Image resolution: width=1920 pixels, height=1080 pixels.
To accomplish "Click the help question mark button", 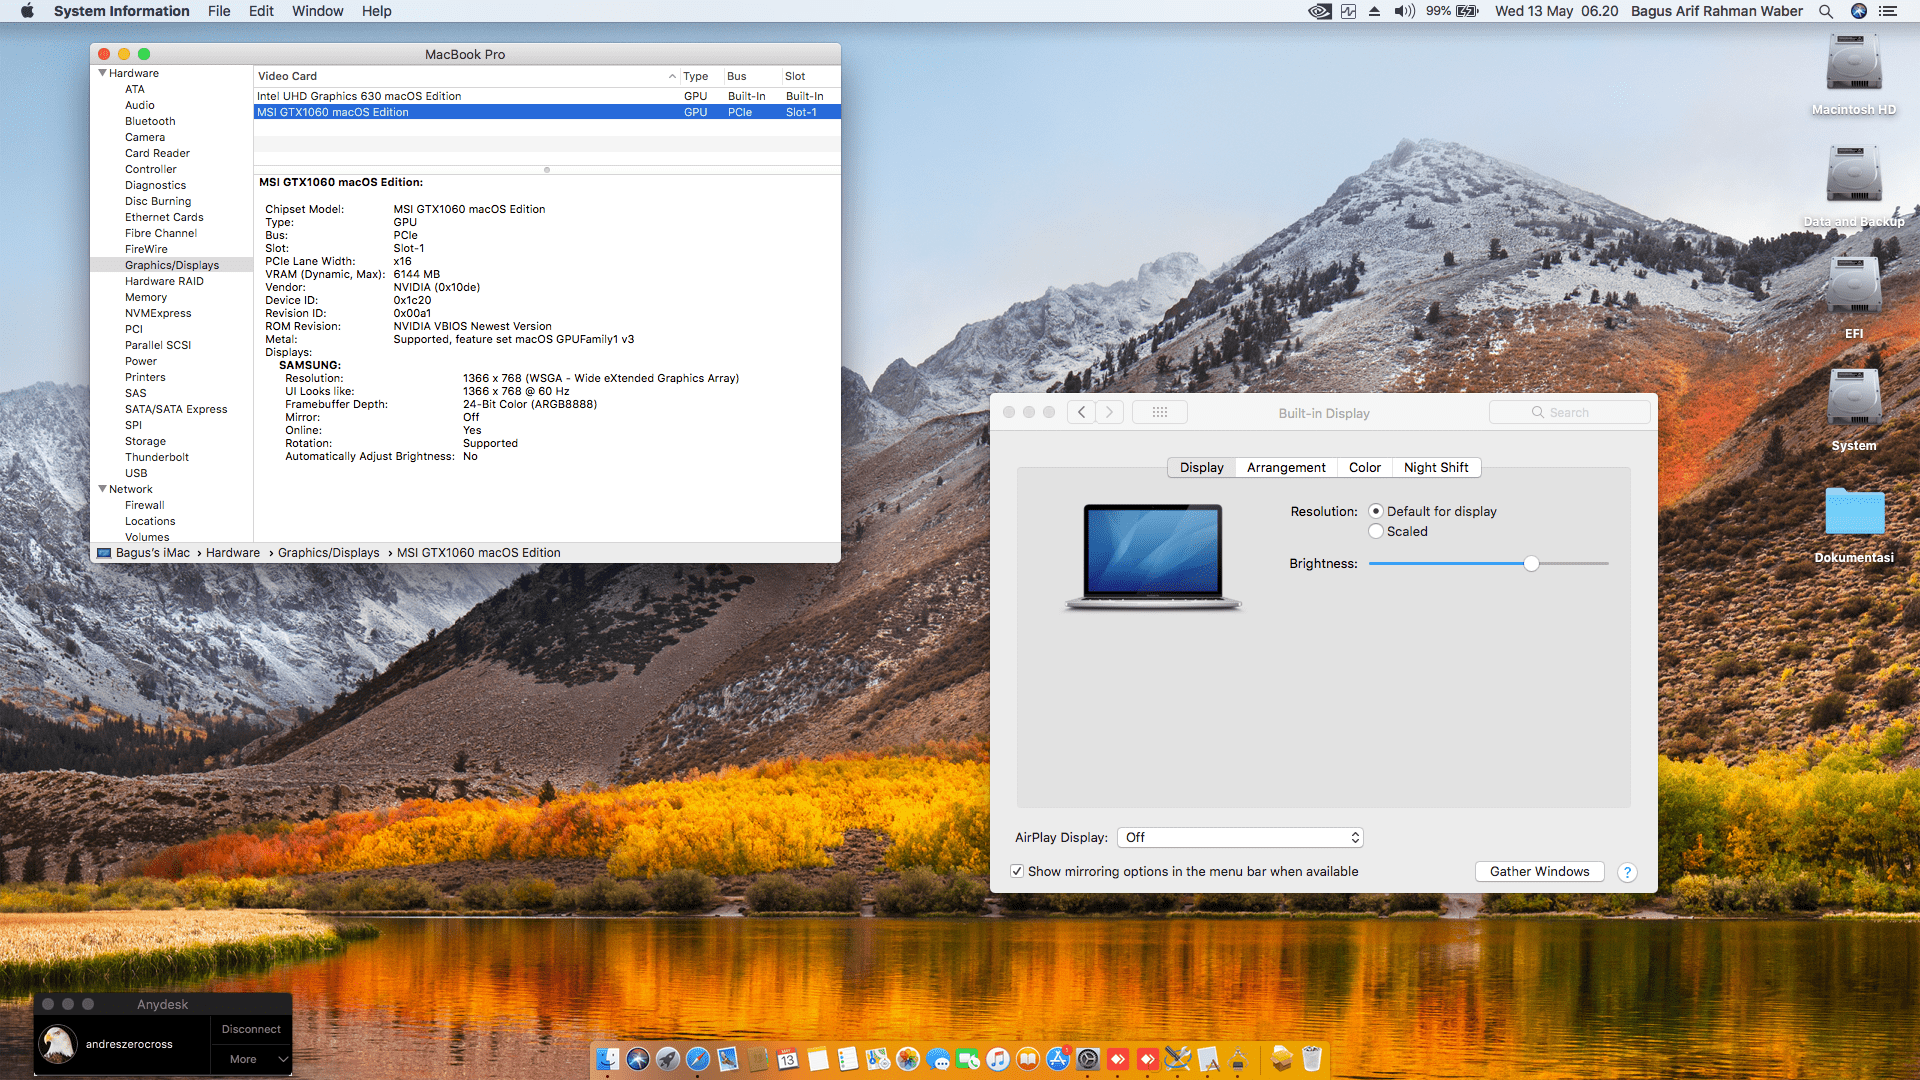I will pyautogui.click(x=1627, y=872).
